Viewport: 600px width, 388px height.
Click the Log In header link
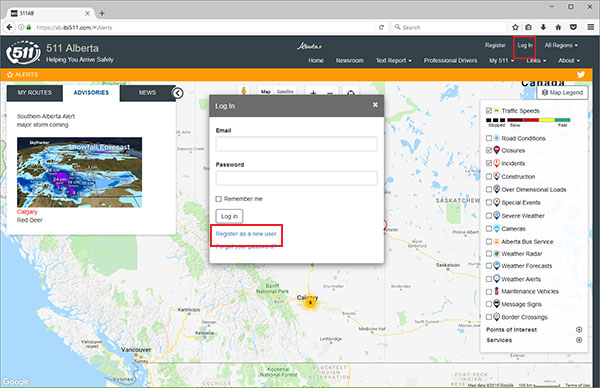[525, 45]
